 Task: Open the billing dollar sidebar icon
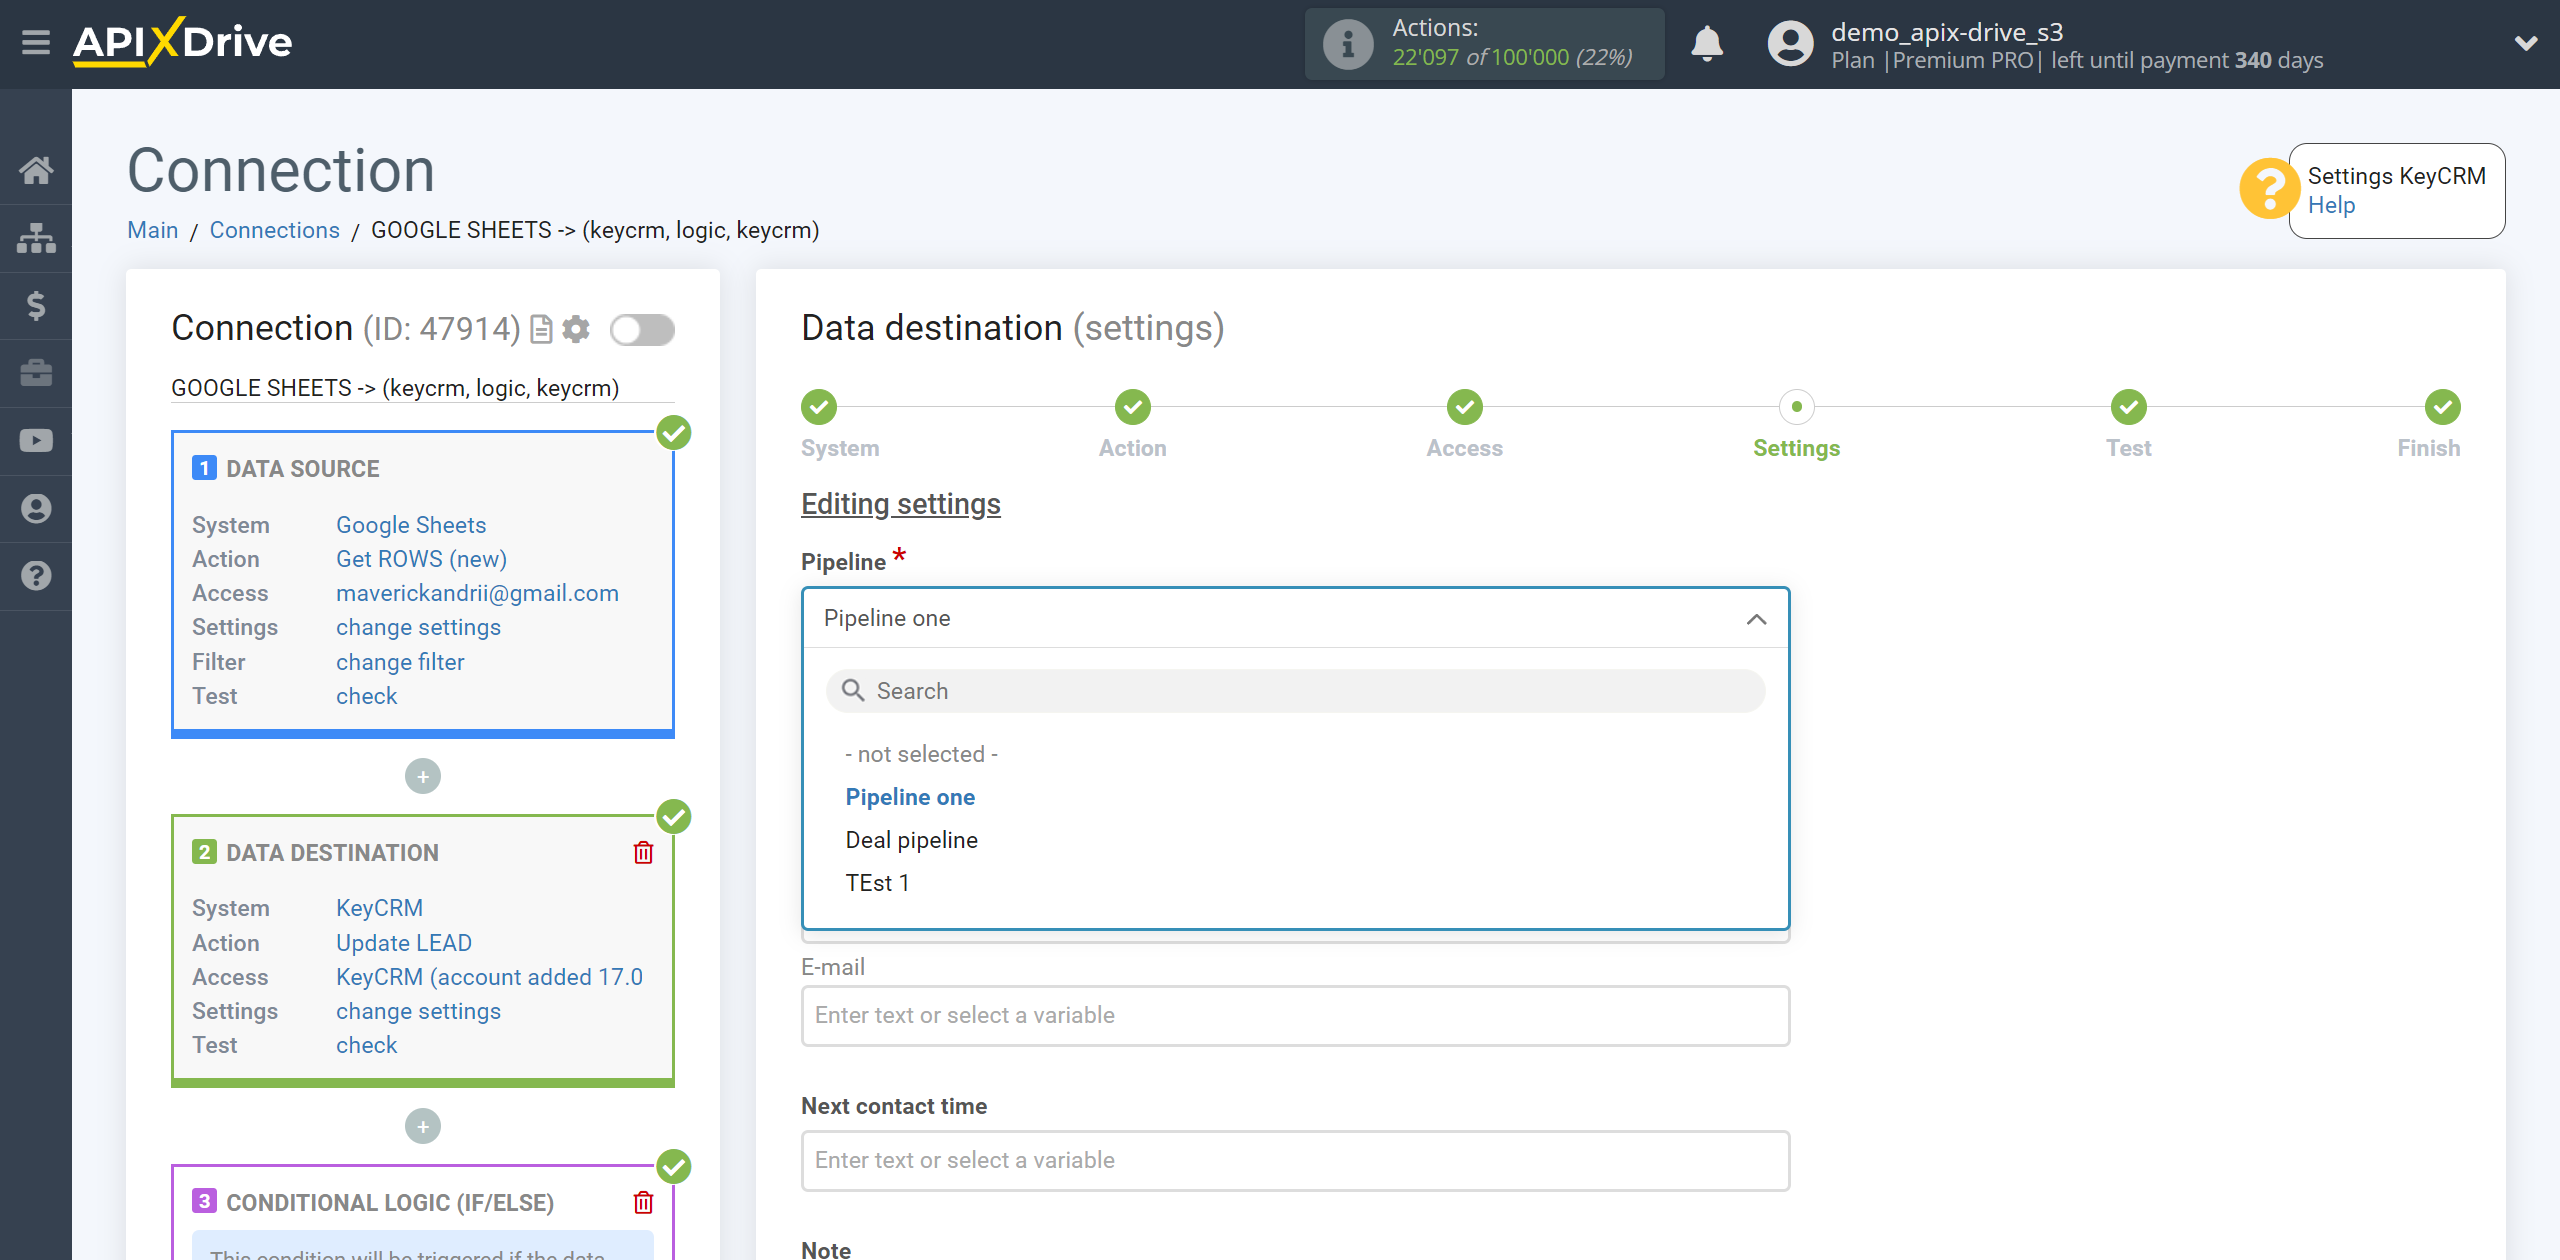[x=36, y=305]
